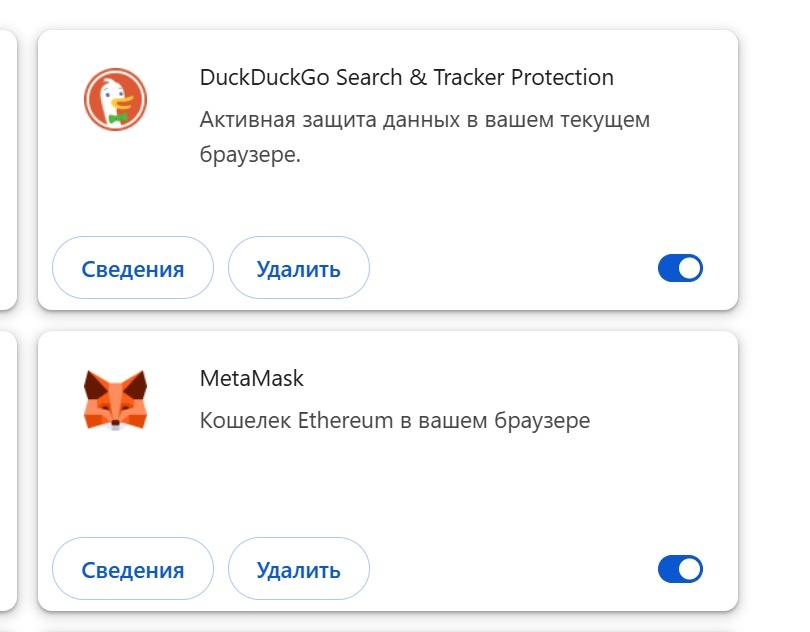Click the DuckDuckGo duck logo icon
Image resolution: width=810 pixels, height=632 pixels.
coord(115,100)
